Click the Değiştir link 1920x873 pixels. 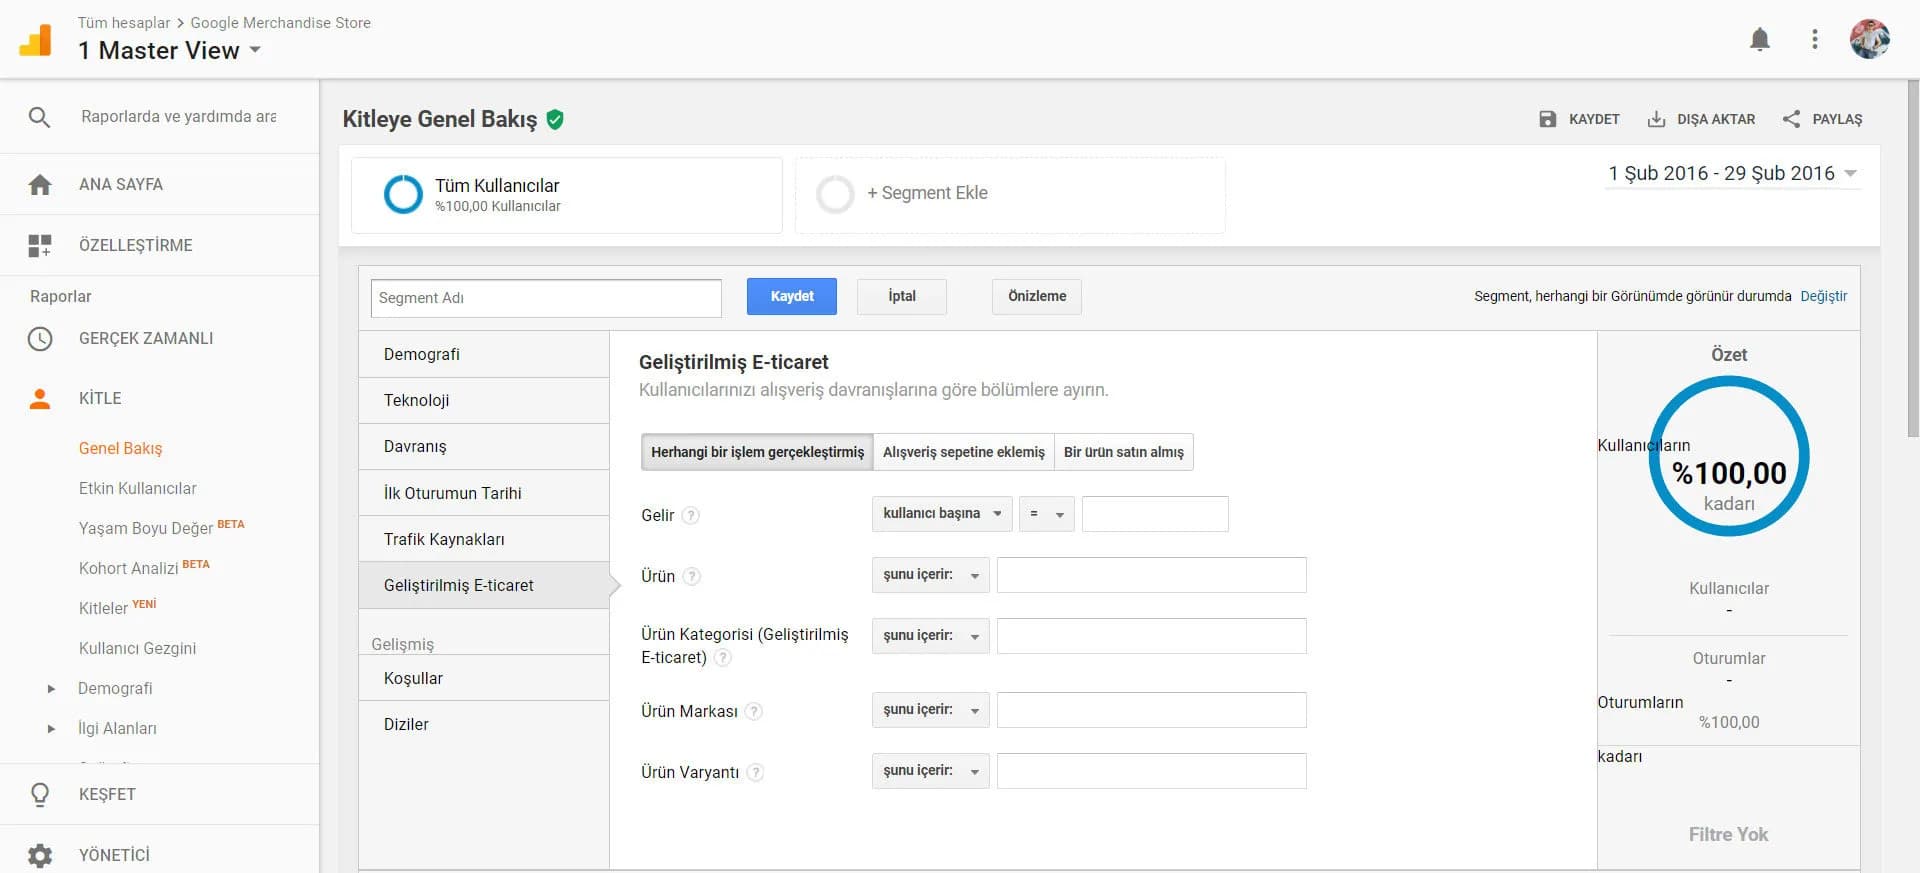(1823, 296)
